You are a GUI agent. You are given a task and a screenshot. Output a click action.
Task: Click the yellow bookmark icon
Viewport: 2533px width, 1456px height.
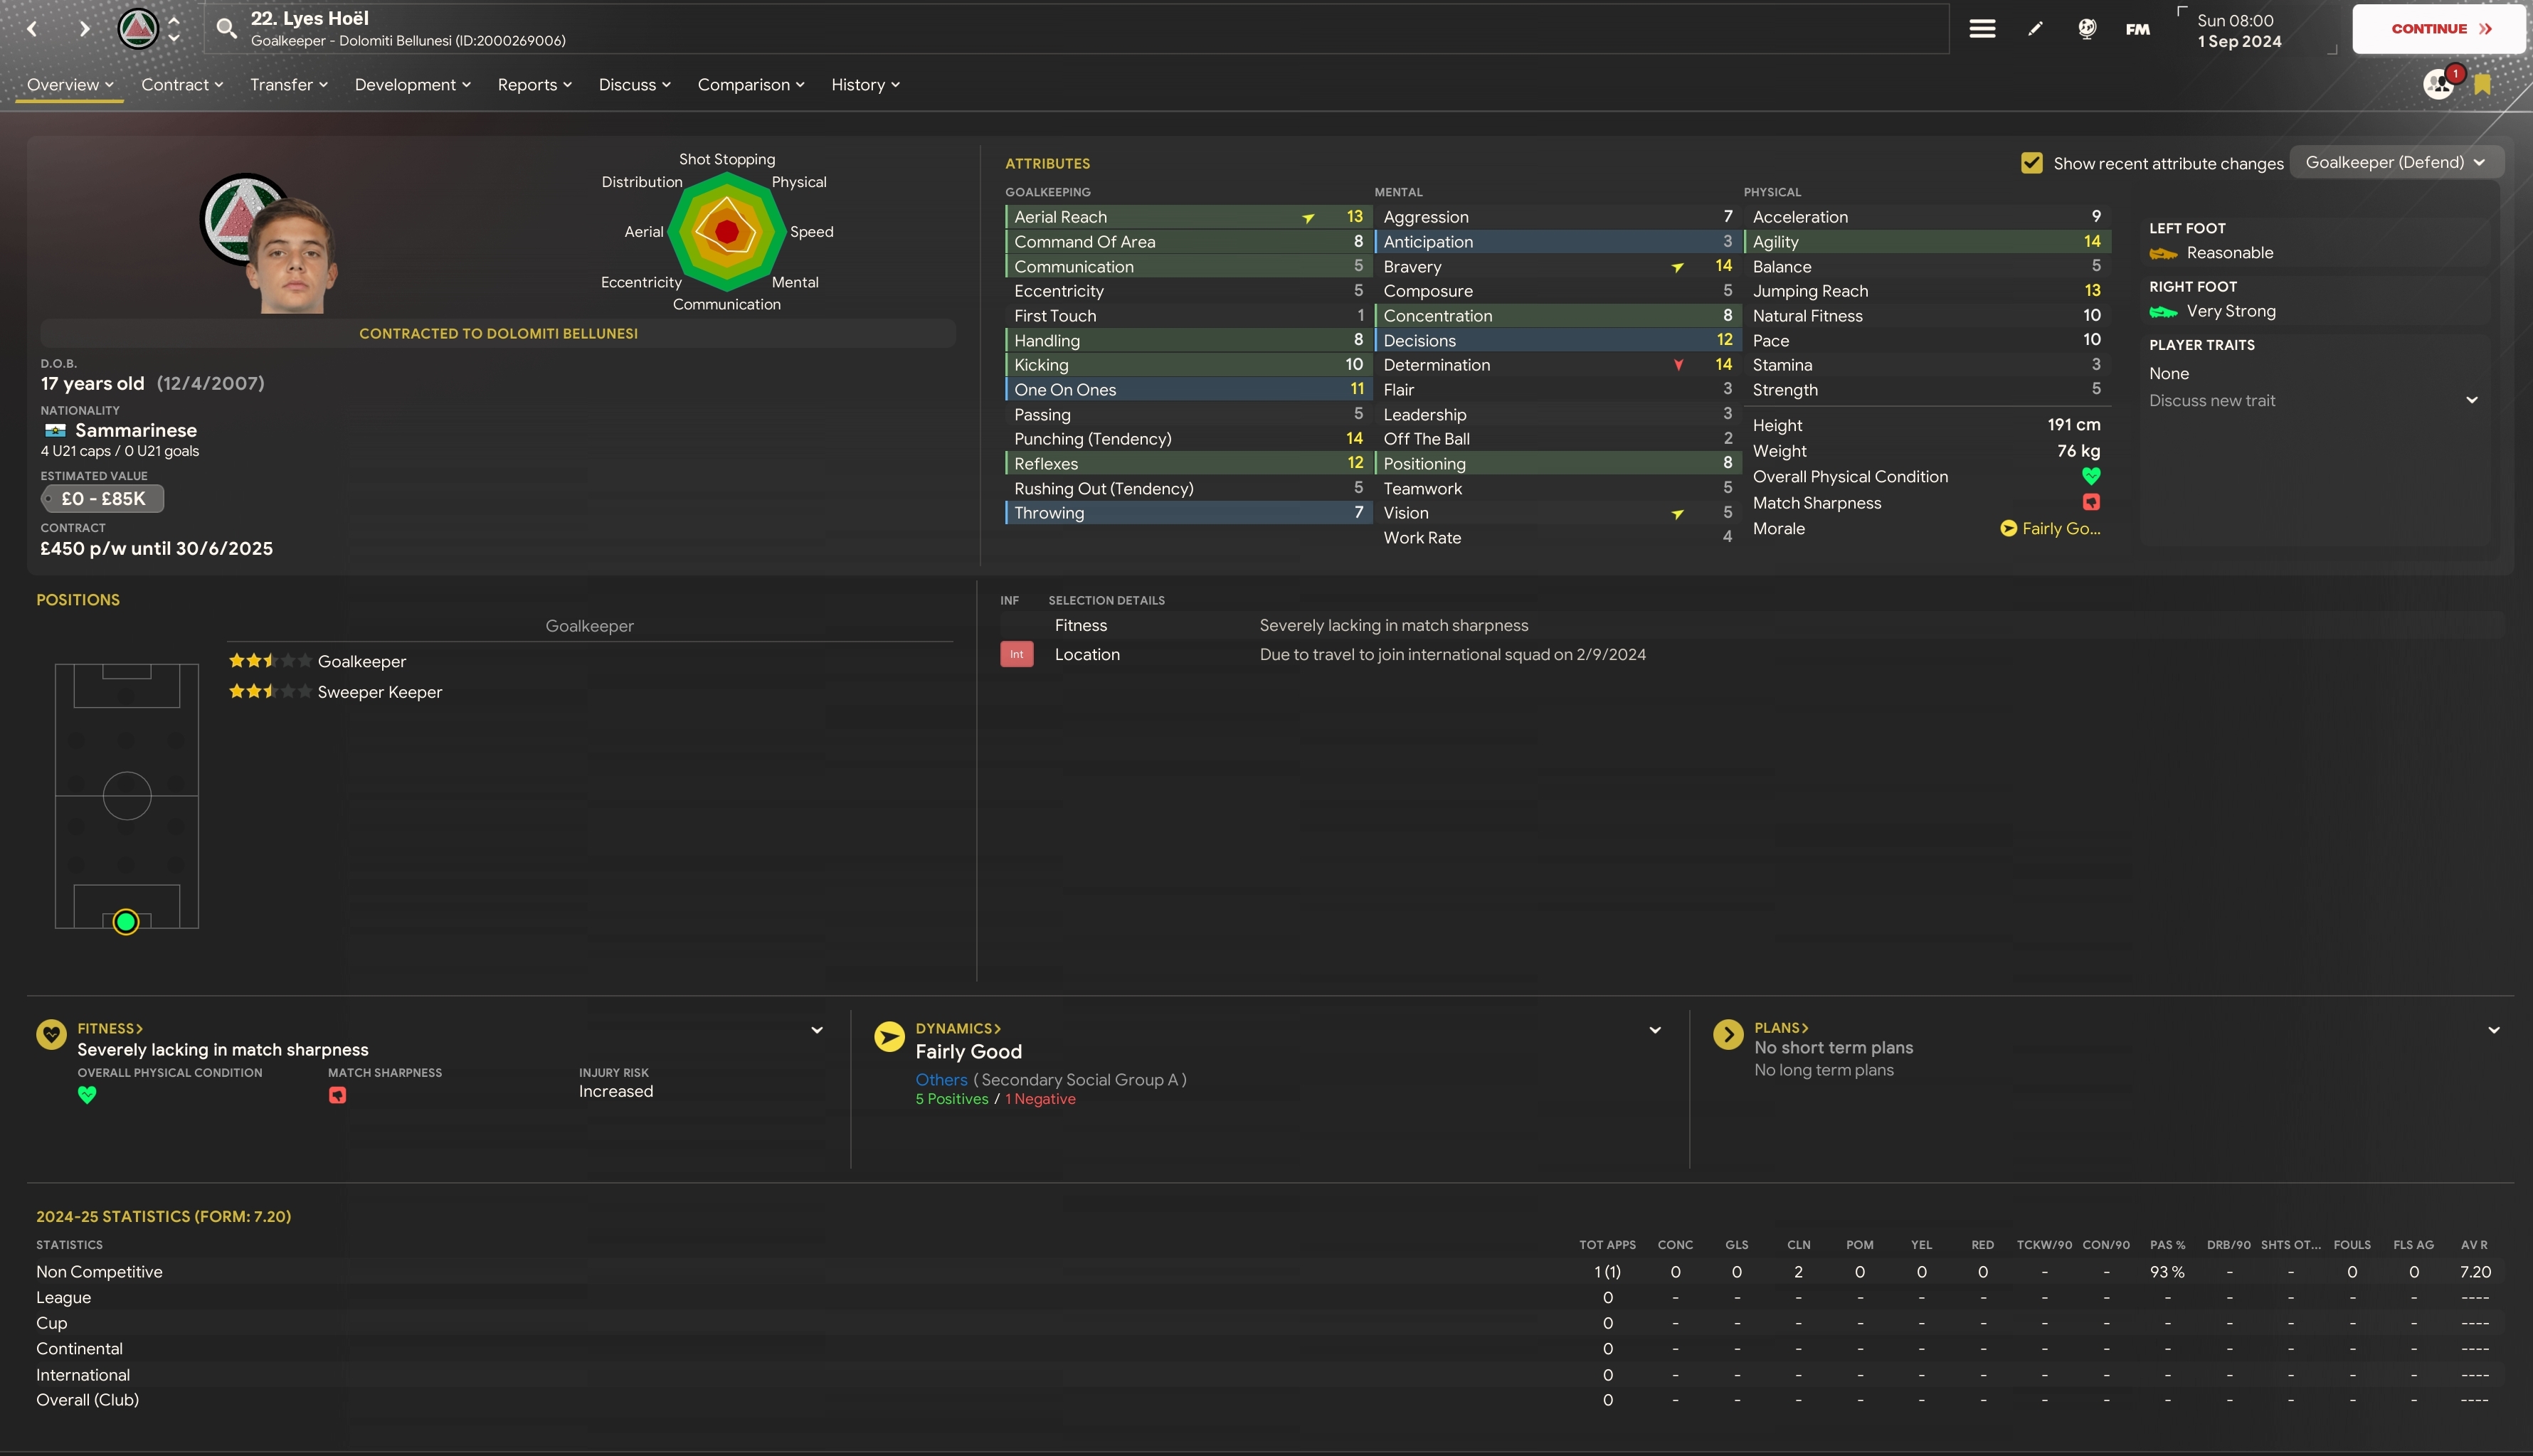[x=2482, y=85]
